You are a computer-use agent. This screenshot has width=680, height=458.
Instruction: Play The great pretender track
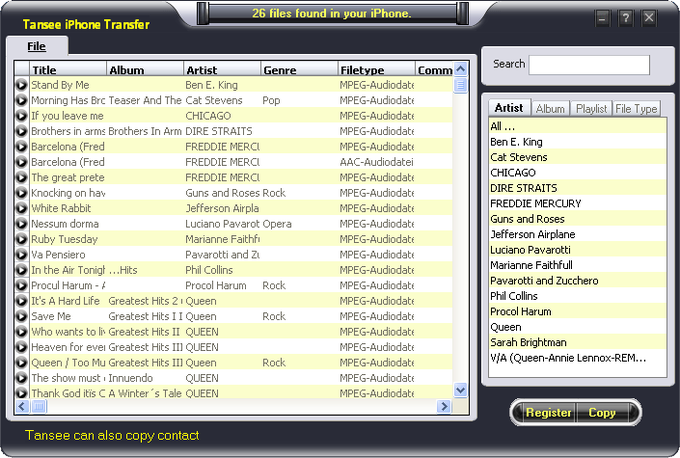click(21, 177)
